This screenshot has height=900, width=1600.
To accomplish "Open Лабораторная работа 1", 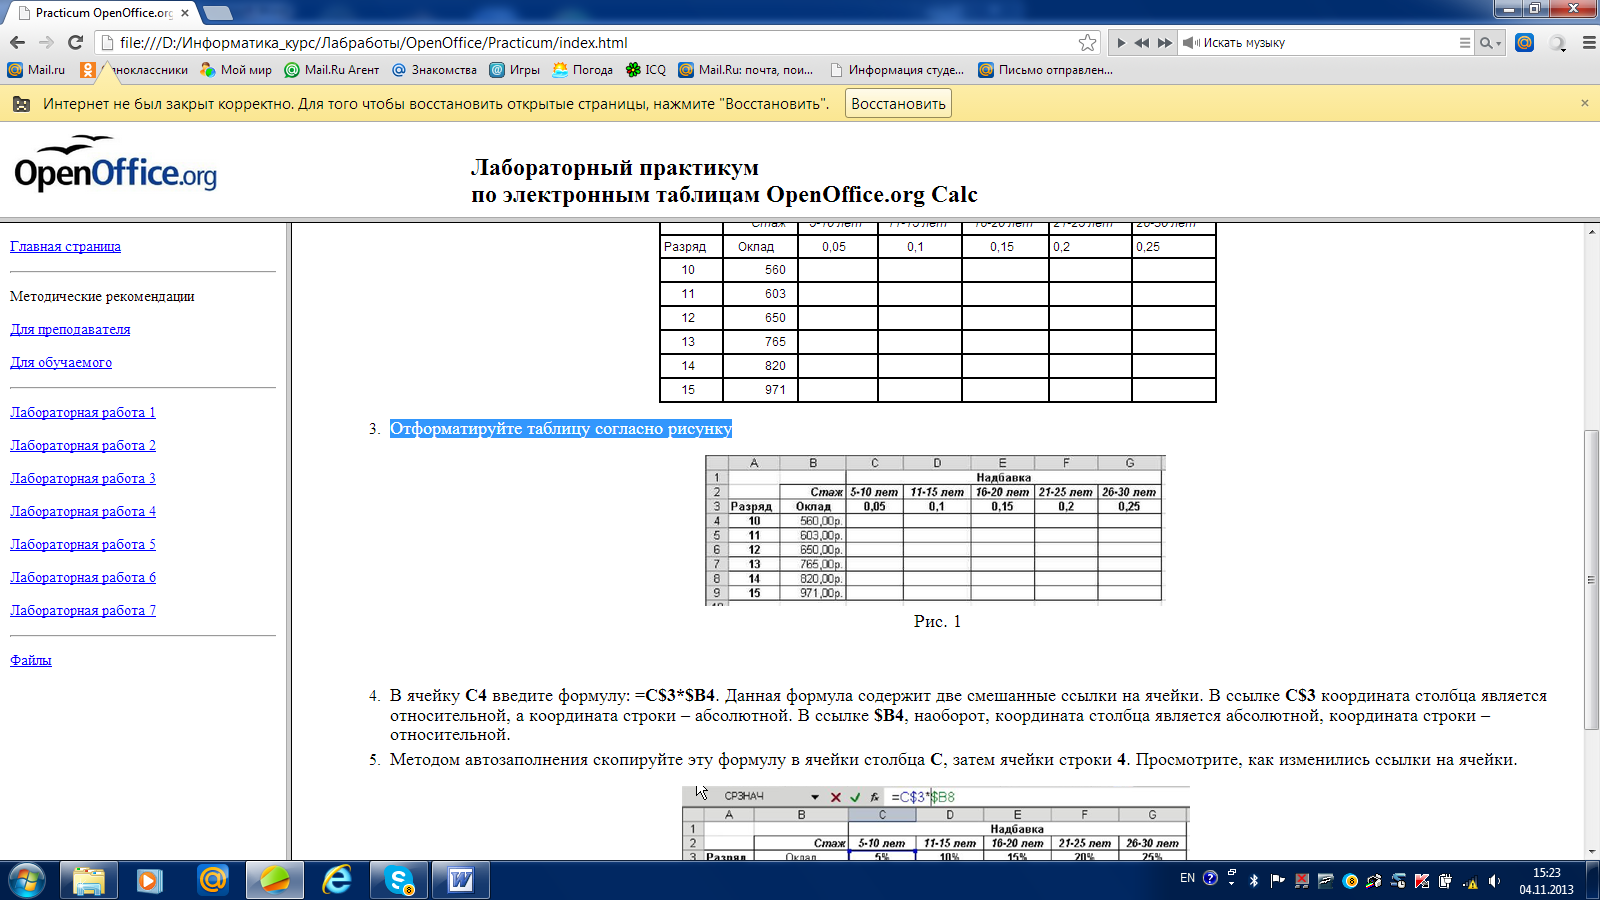I will click(x=83, y=412).
